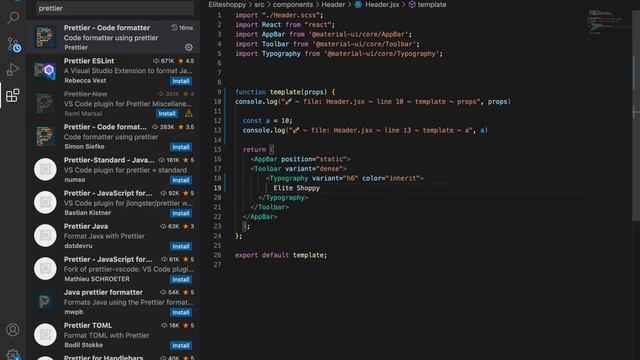The width and height of the screenshot is (640, 360).
Task: Click the Prettier - Code formatter extension logo
Action: click(x=45, y=37)
